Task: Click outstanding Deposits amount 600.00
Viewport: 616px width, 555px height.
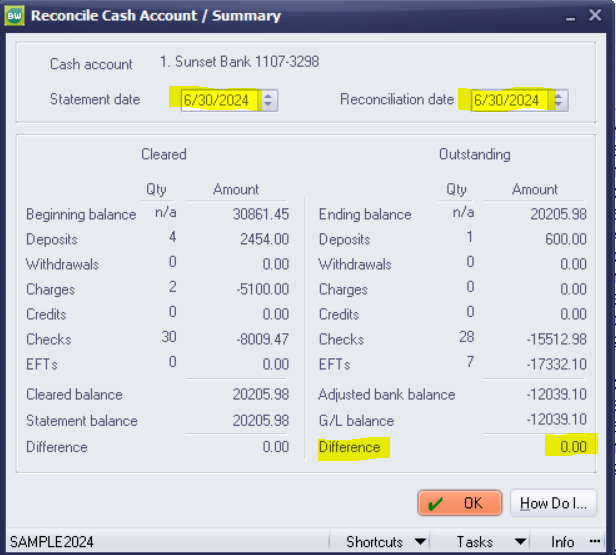Action: click(566, 239)
